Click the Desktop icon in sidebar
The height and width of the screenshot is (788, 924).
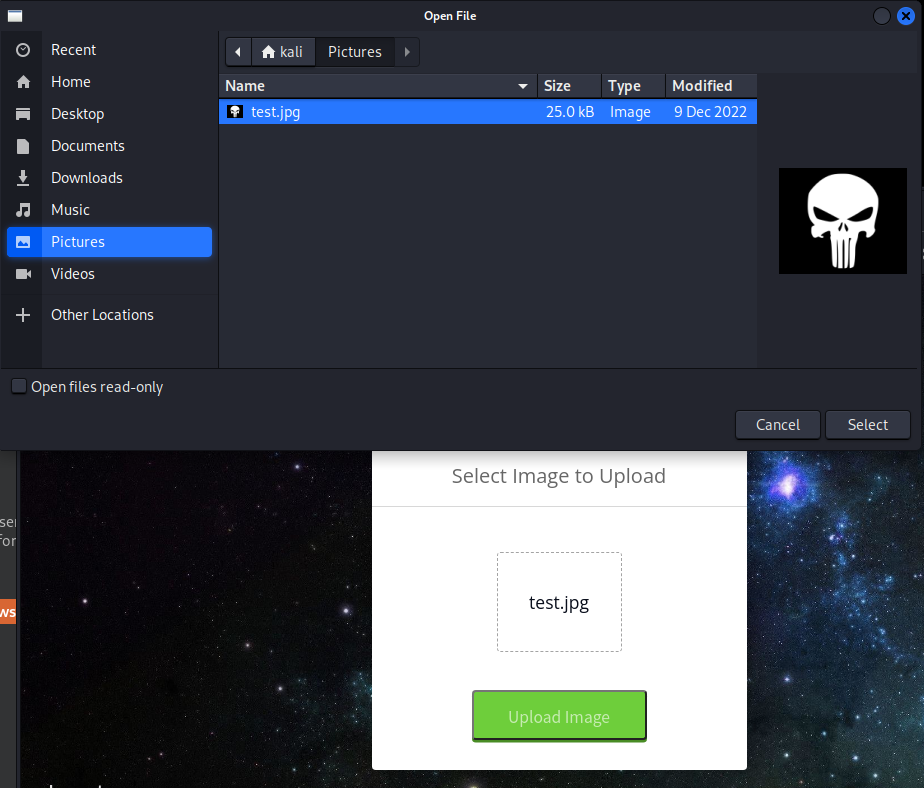23,114
